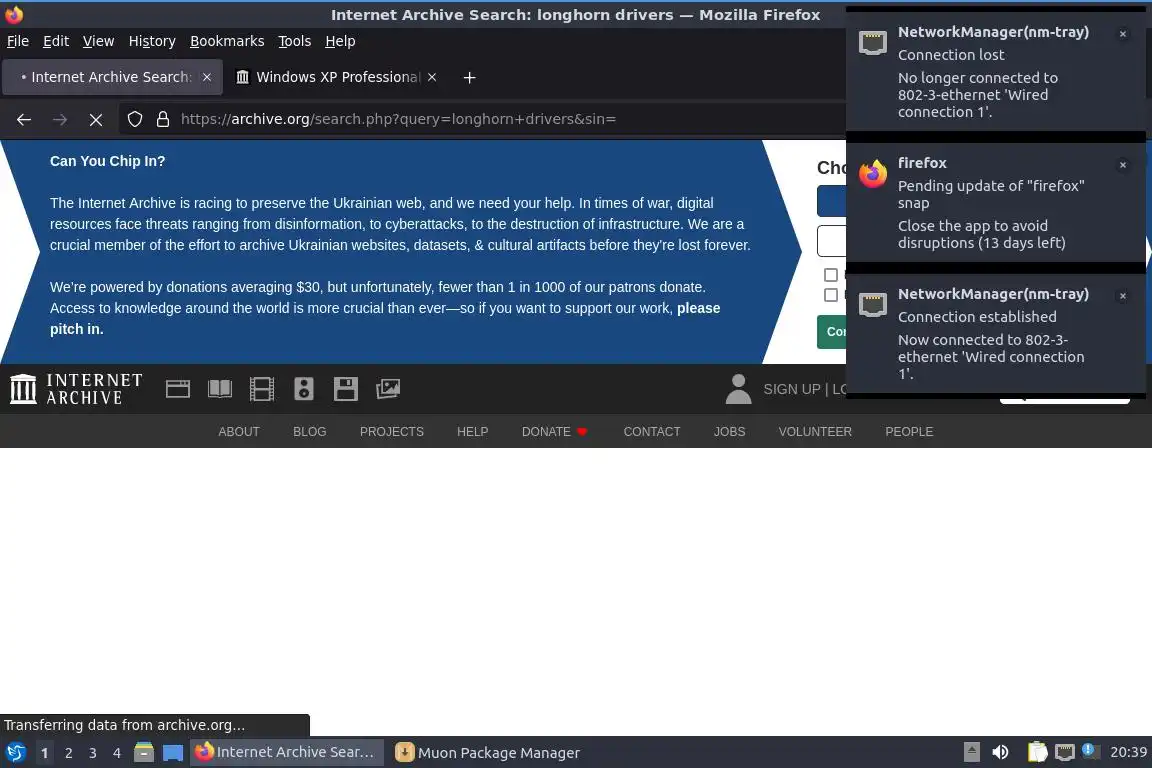1152x768 pixels.
Task: Open the Bookmarks menu
Action: [x=227, y=41]
